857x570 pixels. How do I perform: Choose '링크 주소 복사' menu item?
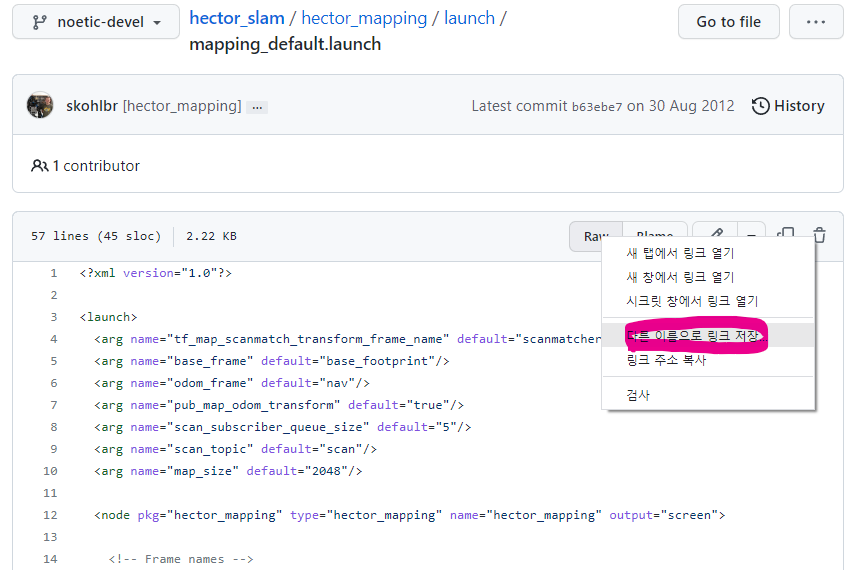(708, 360)
